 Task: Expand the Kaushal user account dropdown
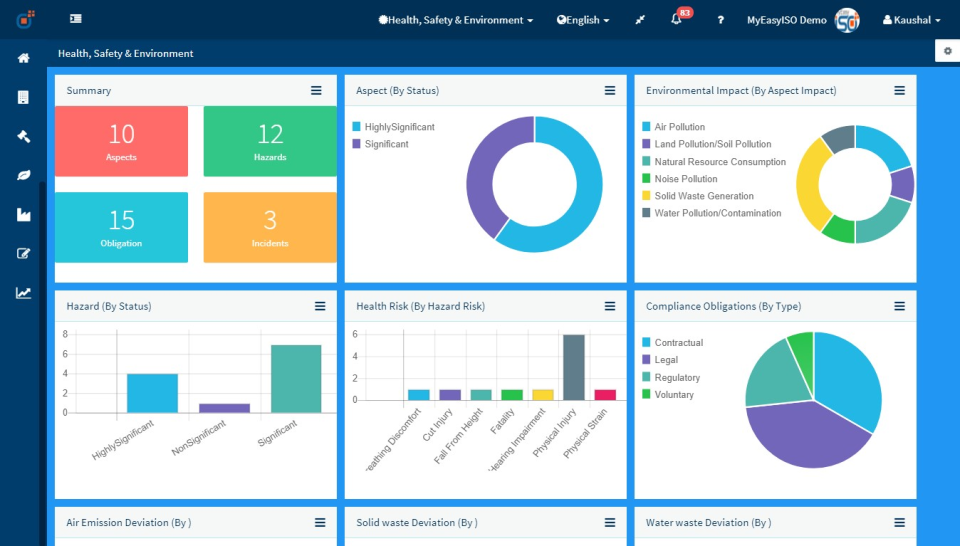pyautogui.click(x=911, y=20)
